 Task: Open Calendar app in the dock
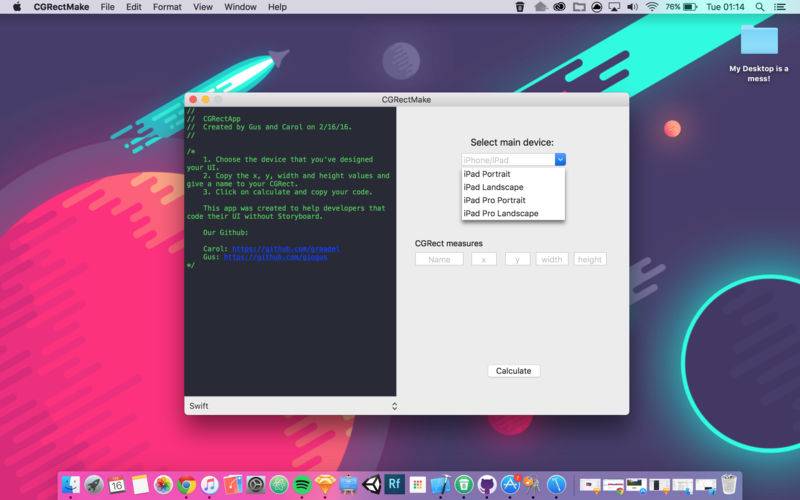(117, 484)
